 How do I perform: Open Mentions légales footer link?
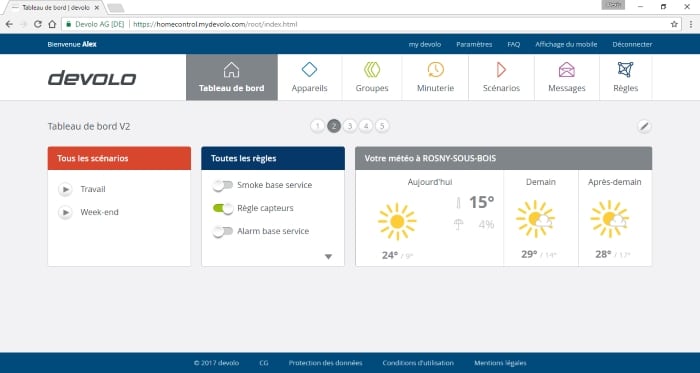pos(500,363)
